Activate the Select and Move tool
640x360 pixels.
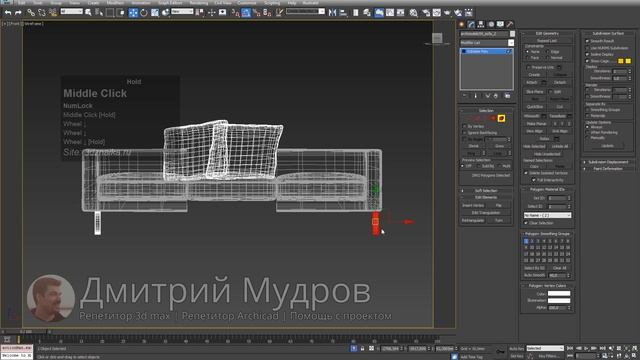coord(133,13)
